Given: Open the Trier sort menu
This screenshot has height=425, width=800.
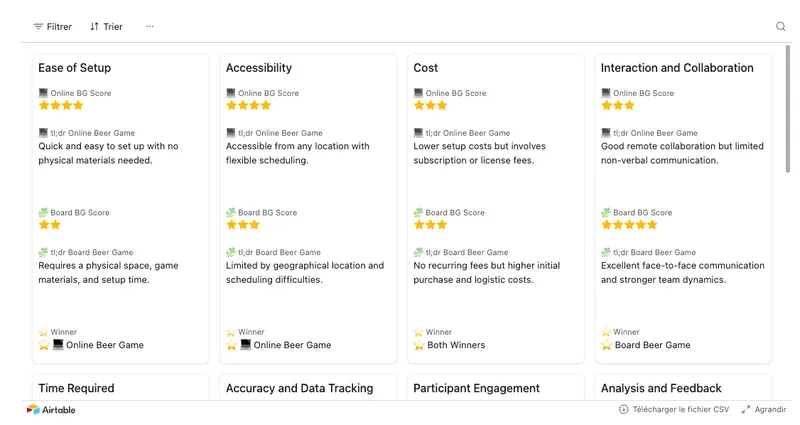Looking at the screenshot, I should click(x=106, y=27).
